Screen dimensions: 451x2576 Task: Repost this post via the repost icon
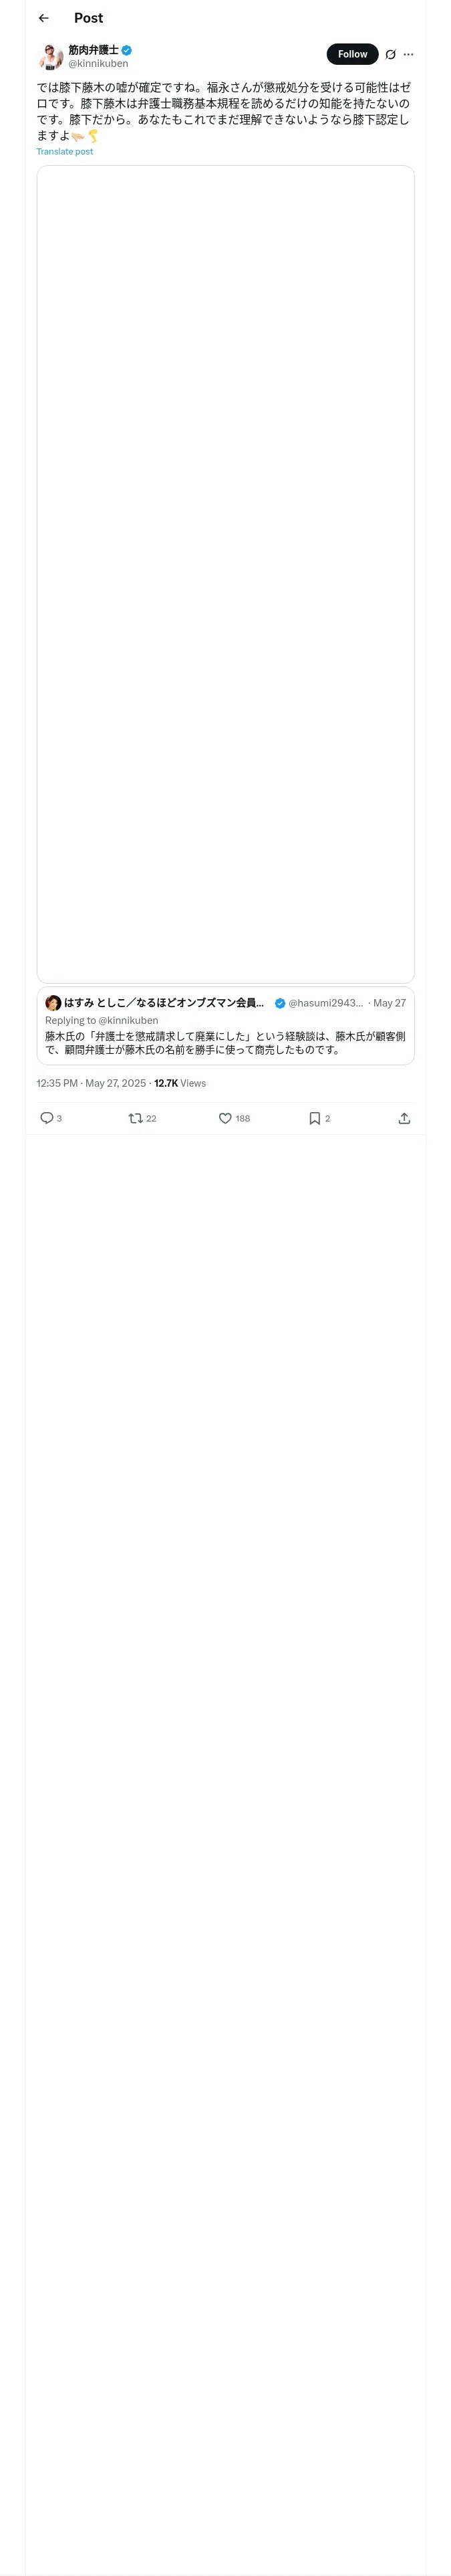pyautogui.click(x=136, y=1118)
